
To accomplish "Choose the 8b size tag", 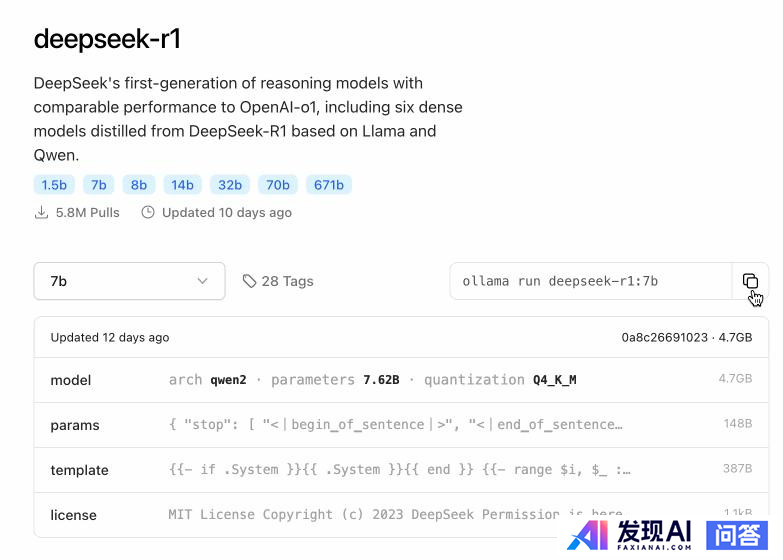I will coord(139,185).
